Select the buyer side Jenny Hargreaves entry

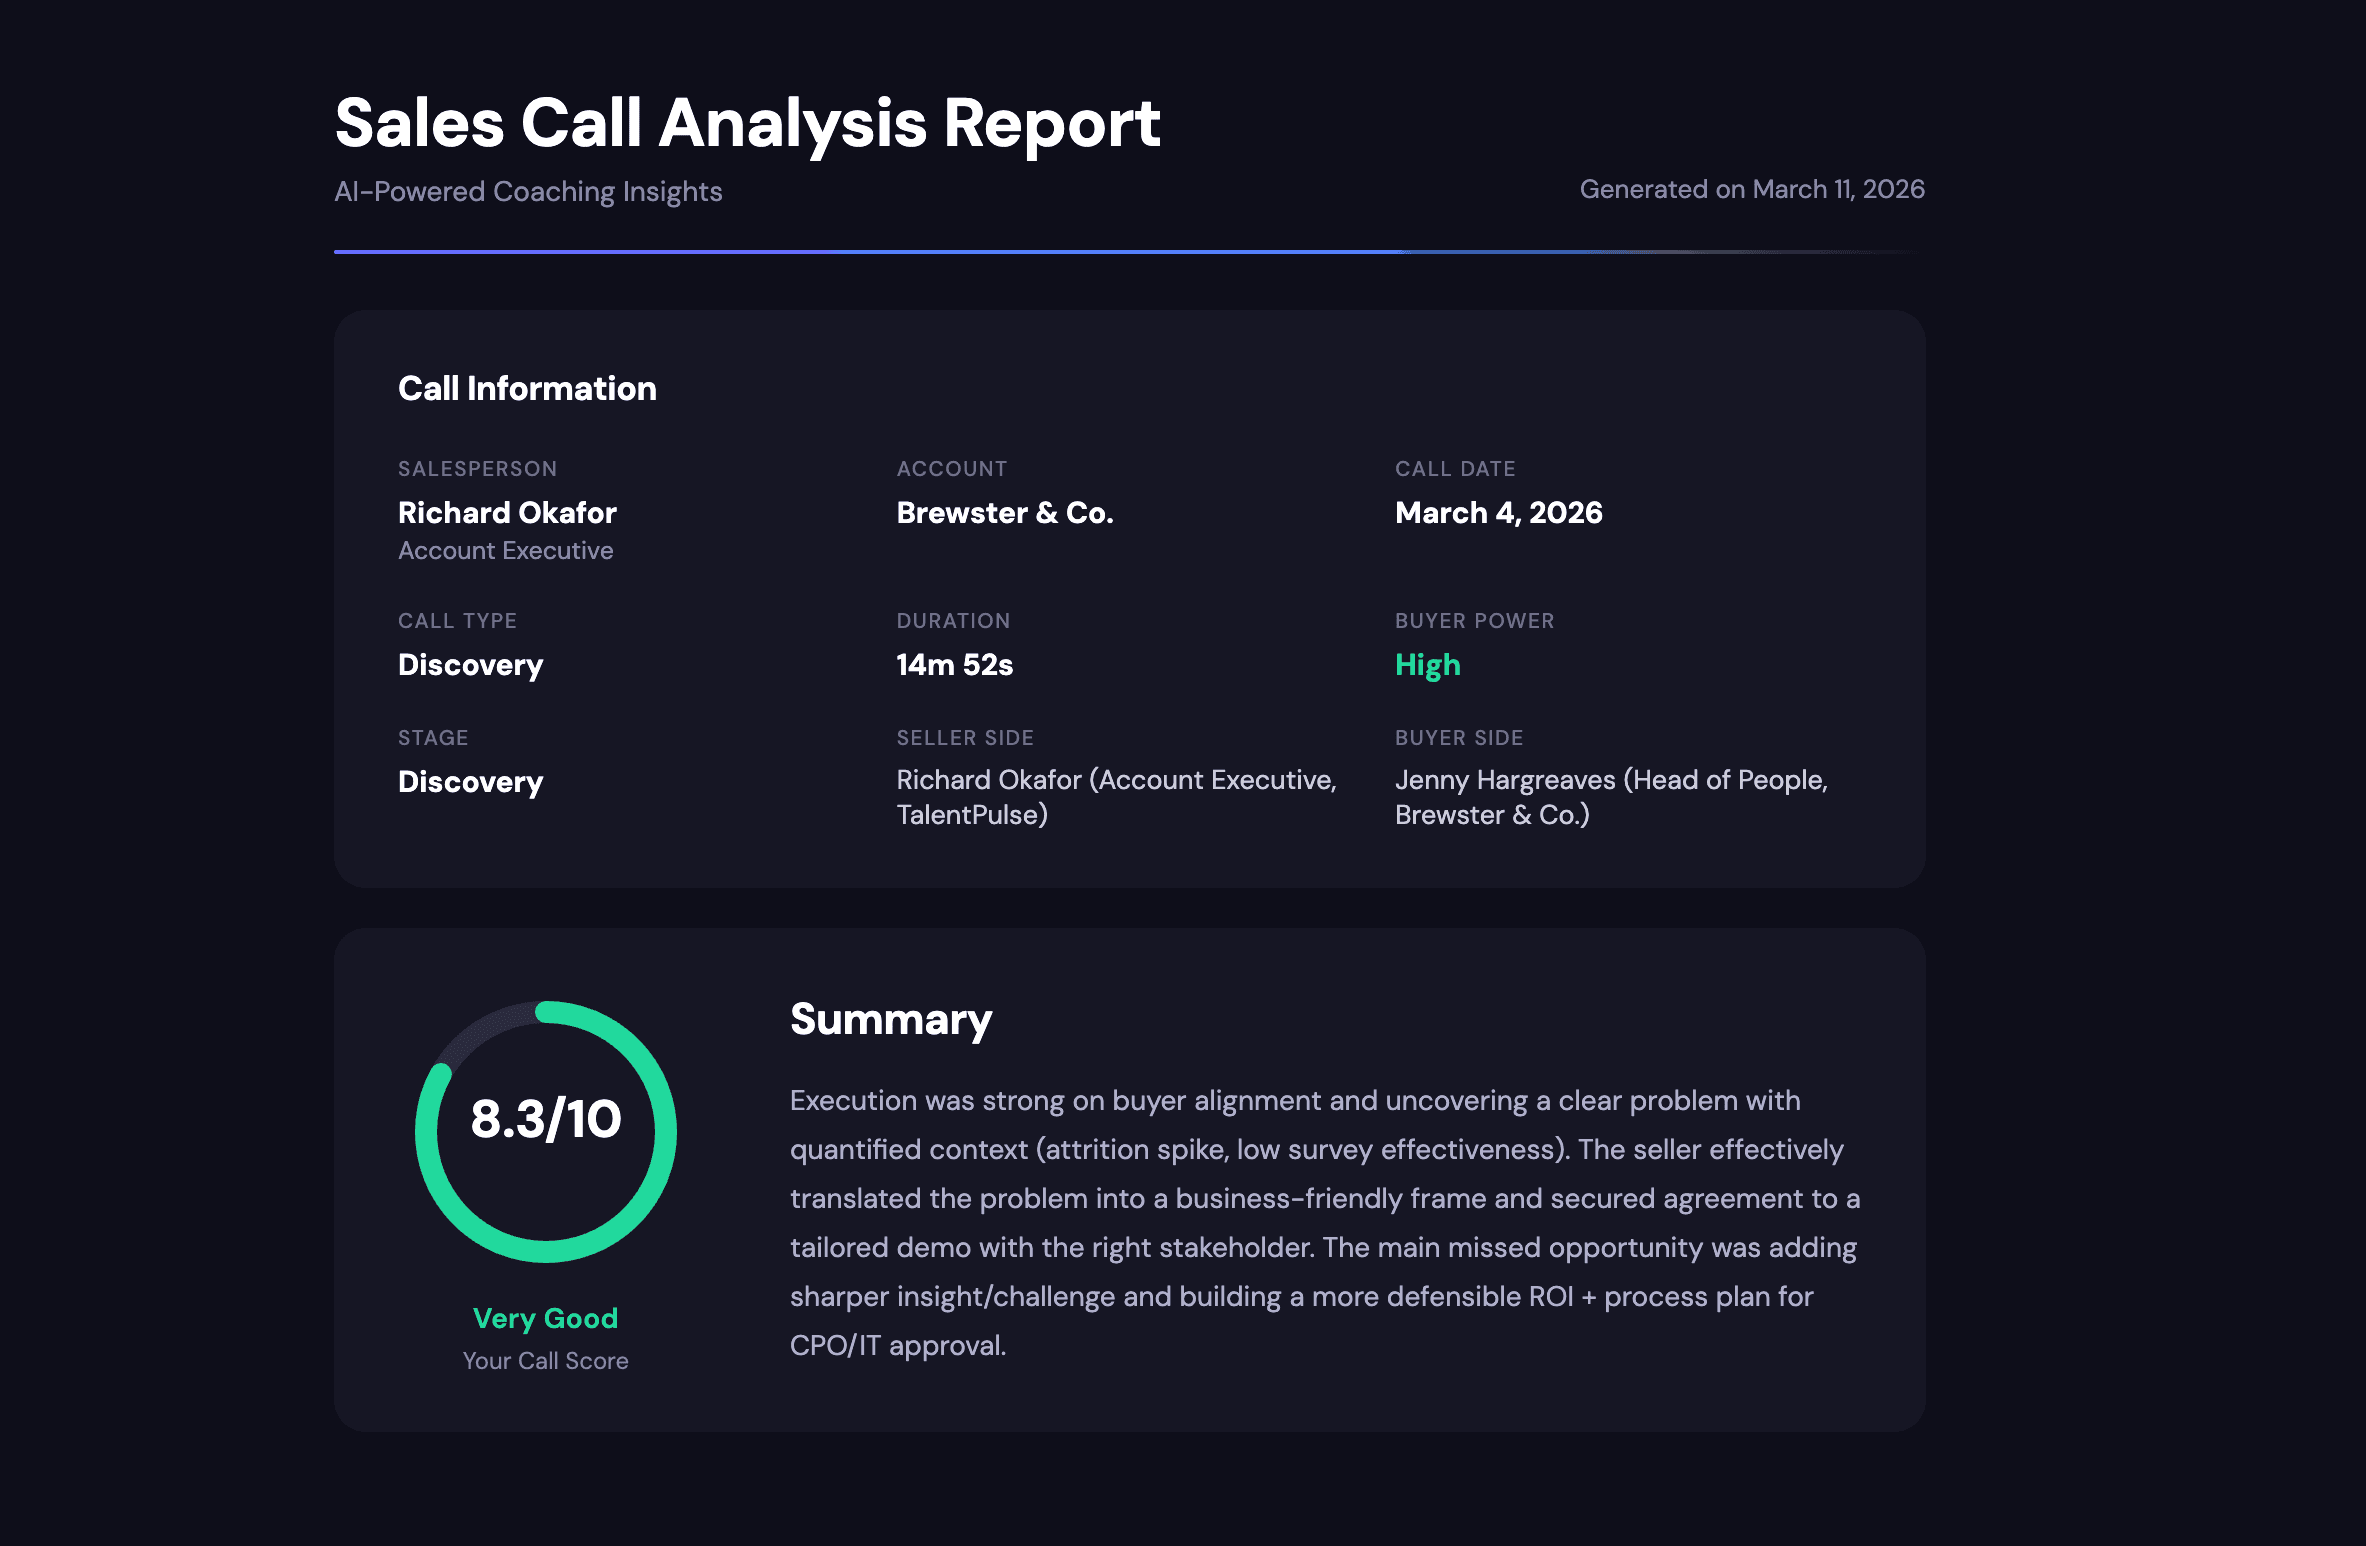[x=1611, y=797]
